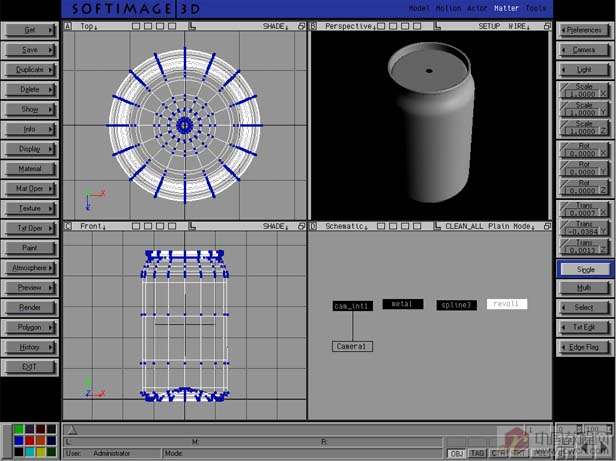Toggle the OBJ mode button

point(457,453)
